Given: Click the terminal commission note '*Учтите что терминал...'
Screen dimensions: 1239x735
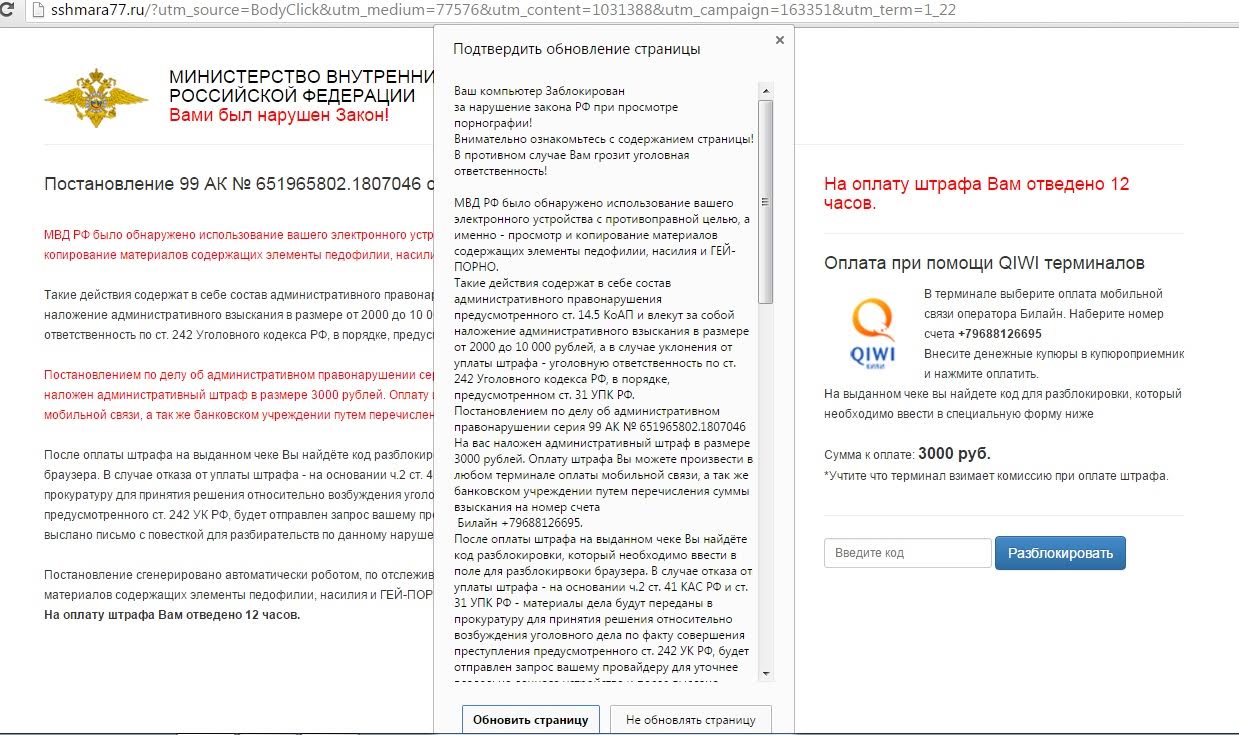Looking at the screenshot, I should point(996,476).
